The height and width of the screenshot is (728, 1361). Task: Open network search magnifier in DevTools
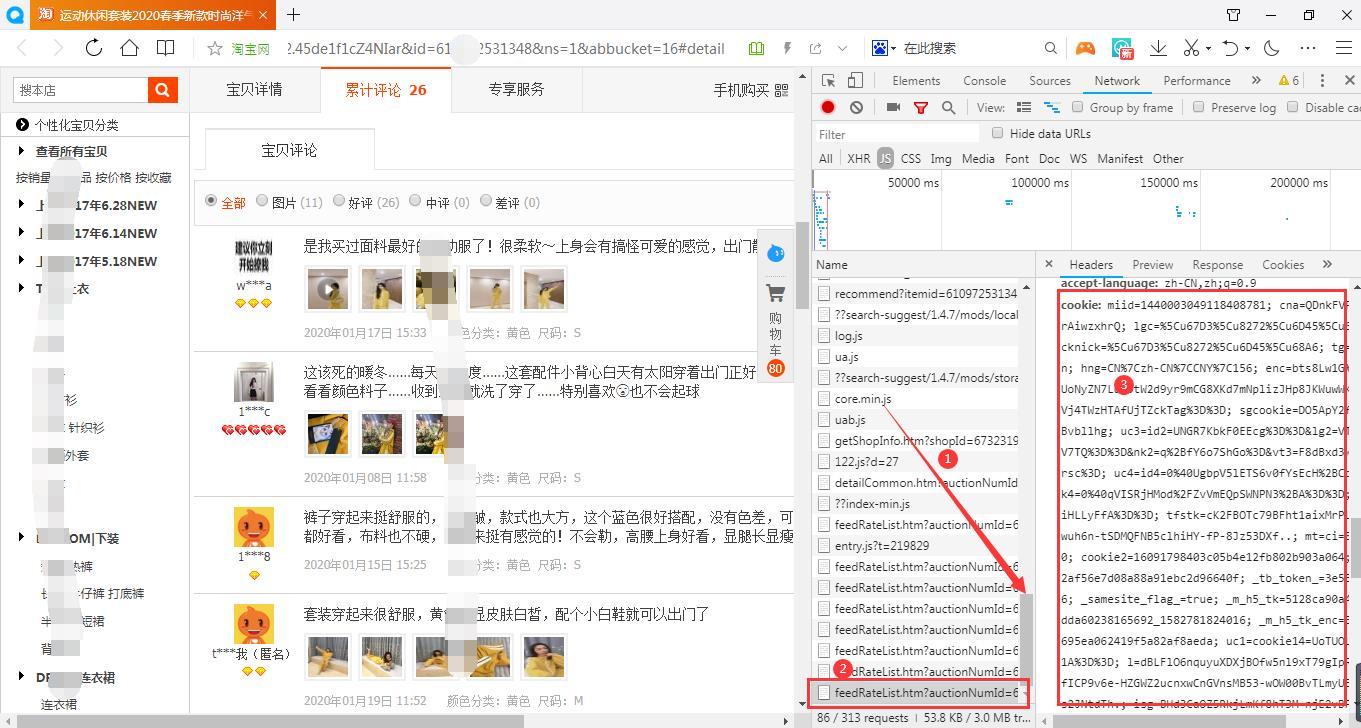(948, 107)
